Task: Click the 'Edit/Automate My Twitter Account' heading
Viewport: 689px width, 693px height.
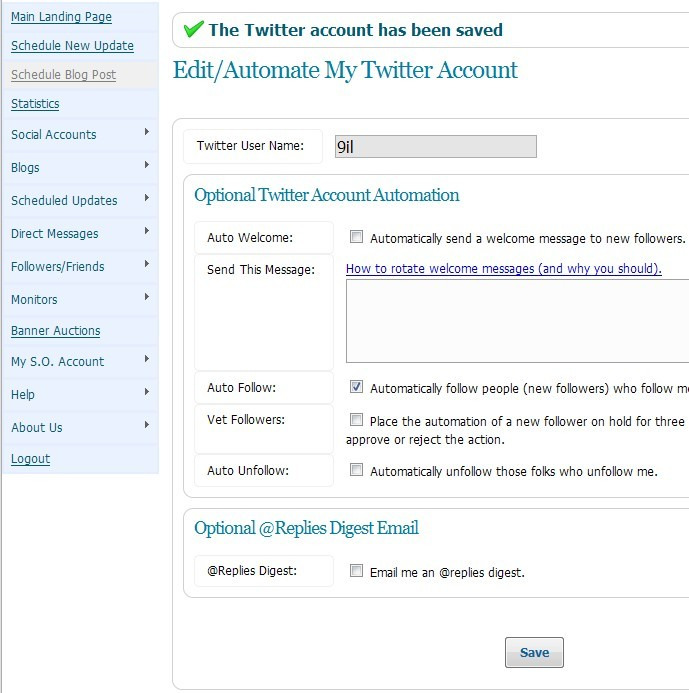Action: click(x=345, y=71)
